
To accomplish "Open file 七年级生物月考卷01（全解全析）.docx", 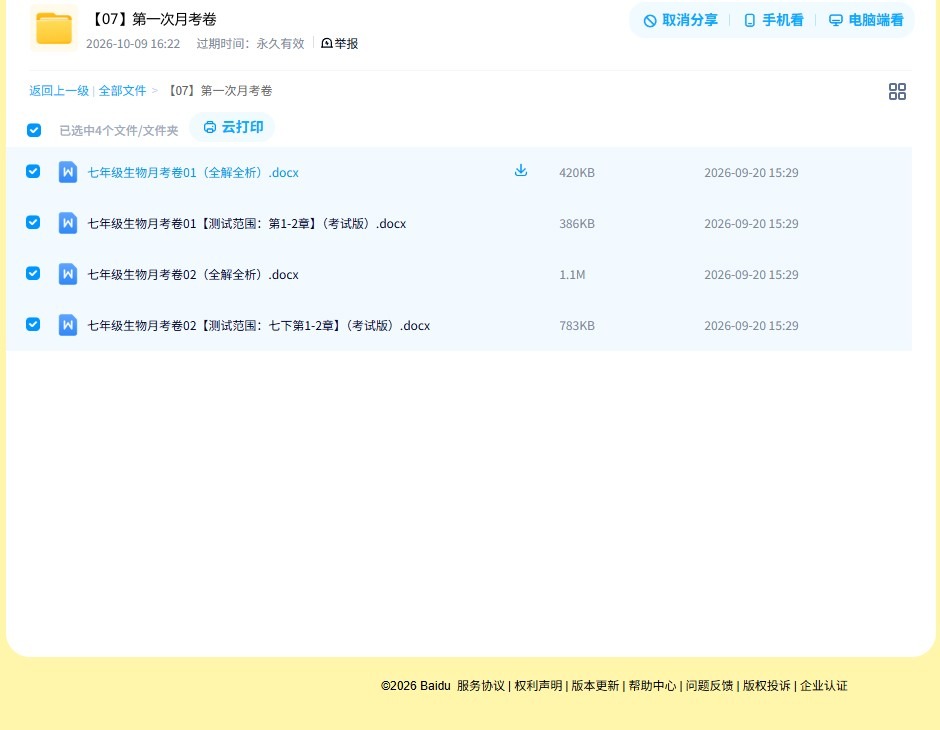I will pos(193,173).
